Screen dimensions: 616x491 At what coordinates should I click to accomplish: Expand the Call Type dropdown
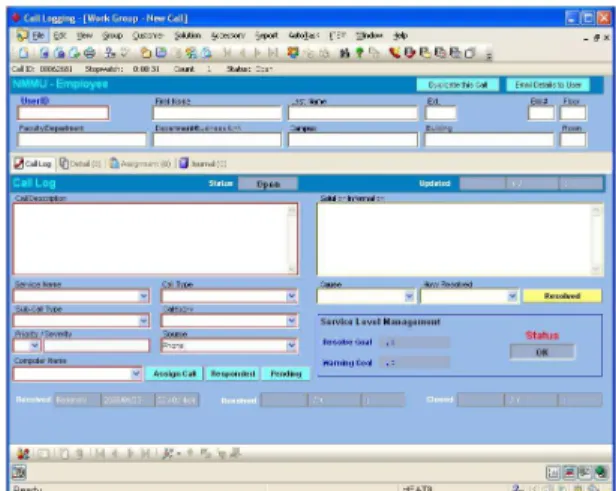pyautogui.click(x=291, y=297)
